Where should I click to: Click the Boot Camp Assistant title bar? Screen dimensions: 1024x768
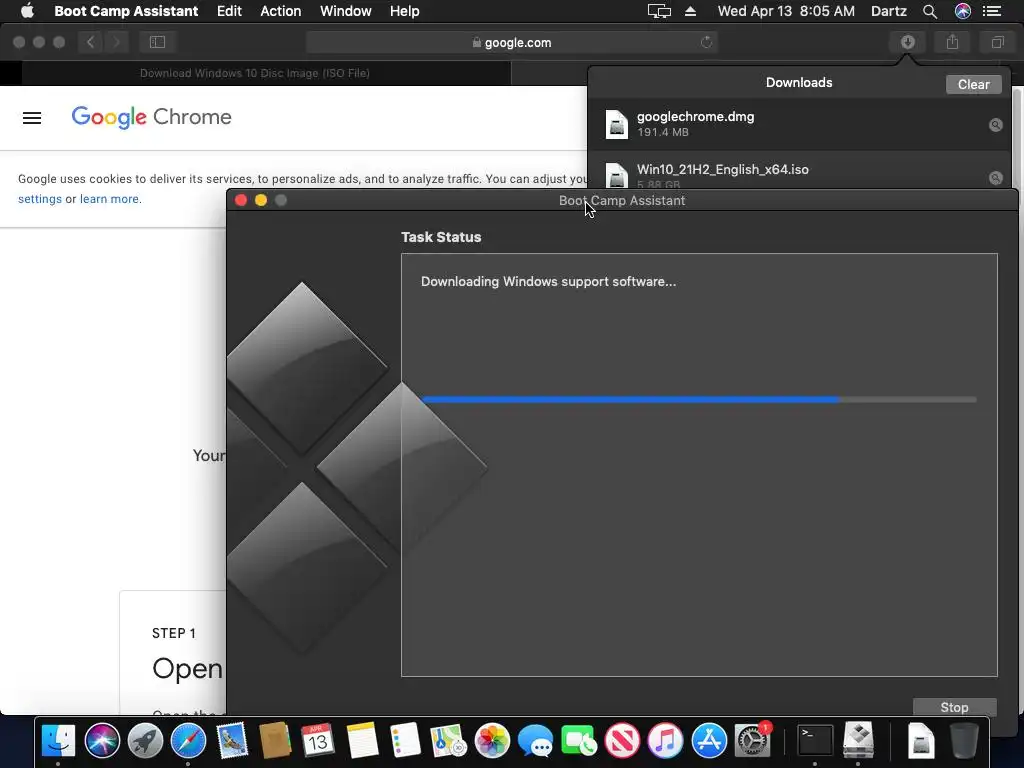622,200
